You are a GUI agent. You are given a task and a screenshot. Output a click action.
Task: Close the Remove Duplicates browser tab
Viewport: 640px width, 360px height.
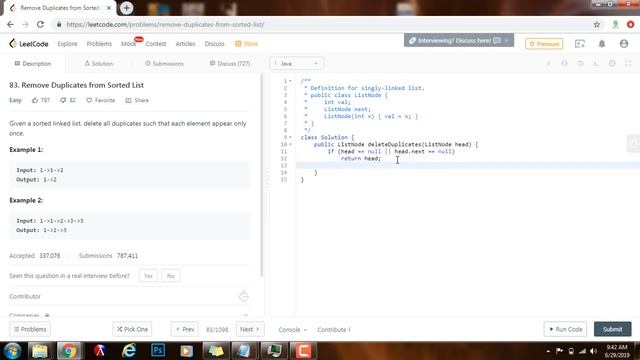click(109, 8)
